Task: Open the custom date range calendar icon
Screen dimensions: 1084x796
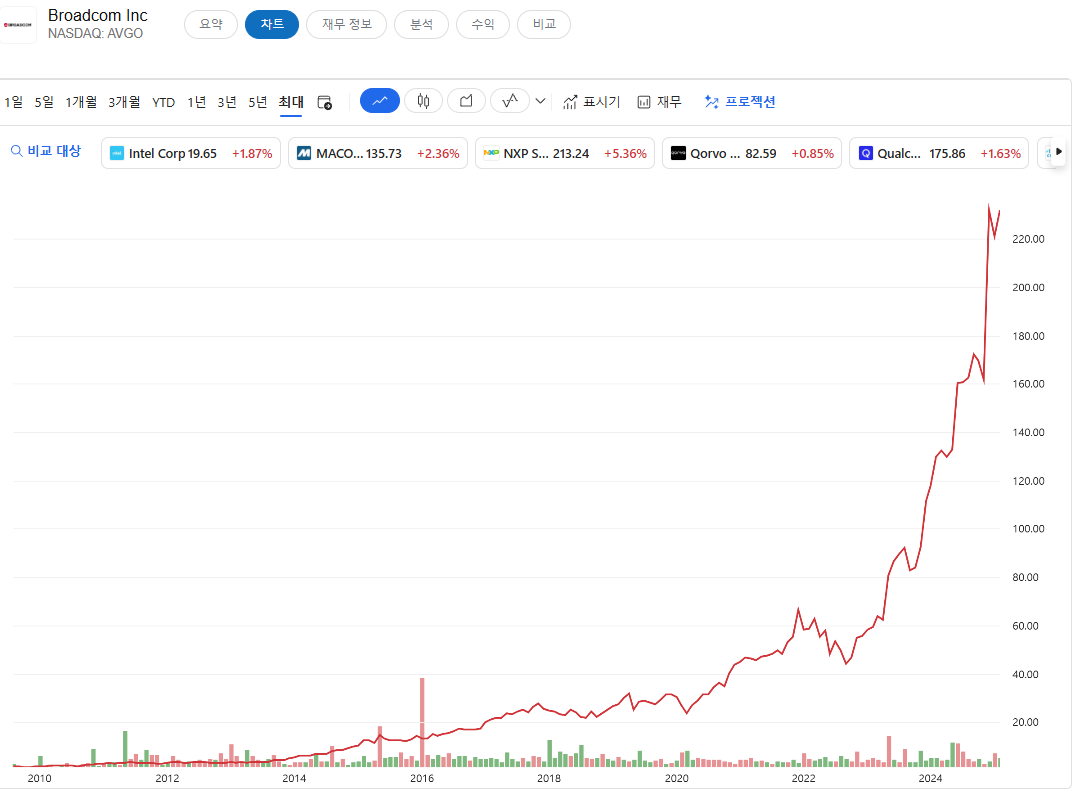Action: (x=324, y=102)
